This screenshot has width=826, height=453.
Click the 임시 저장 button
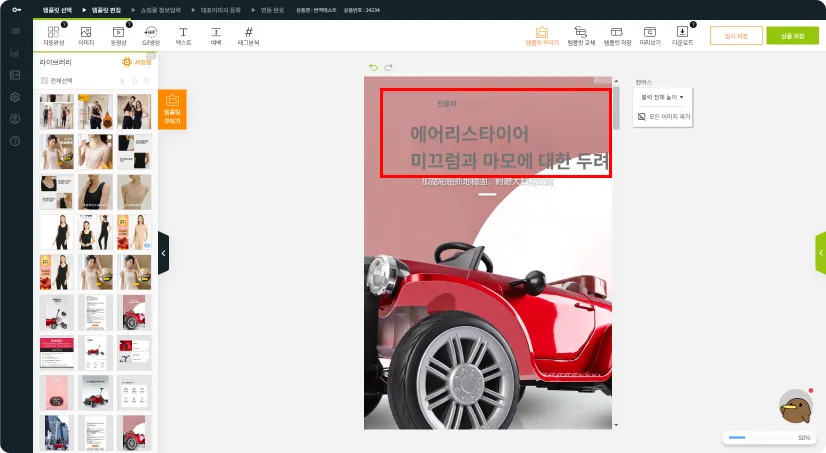click(x=735, y=36)
